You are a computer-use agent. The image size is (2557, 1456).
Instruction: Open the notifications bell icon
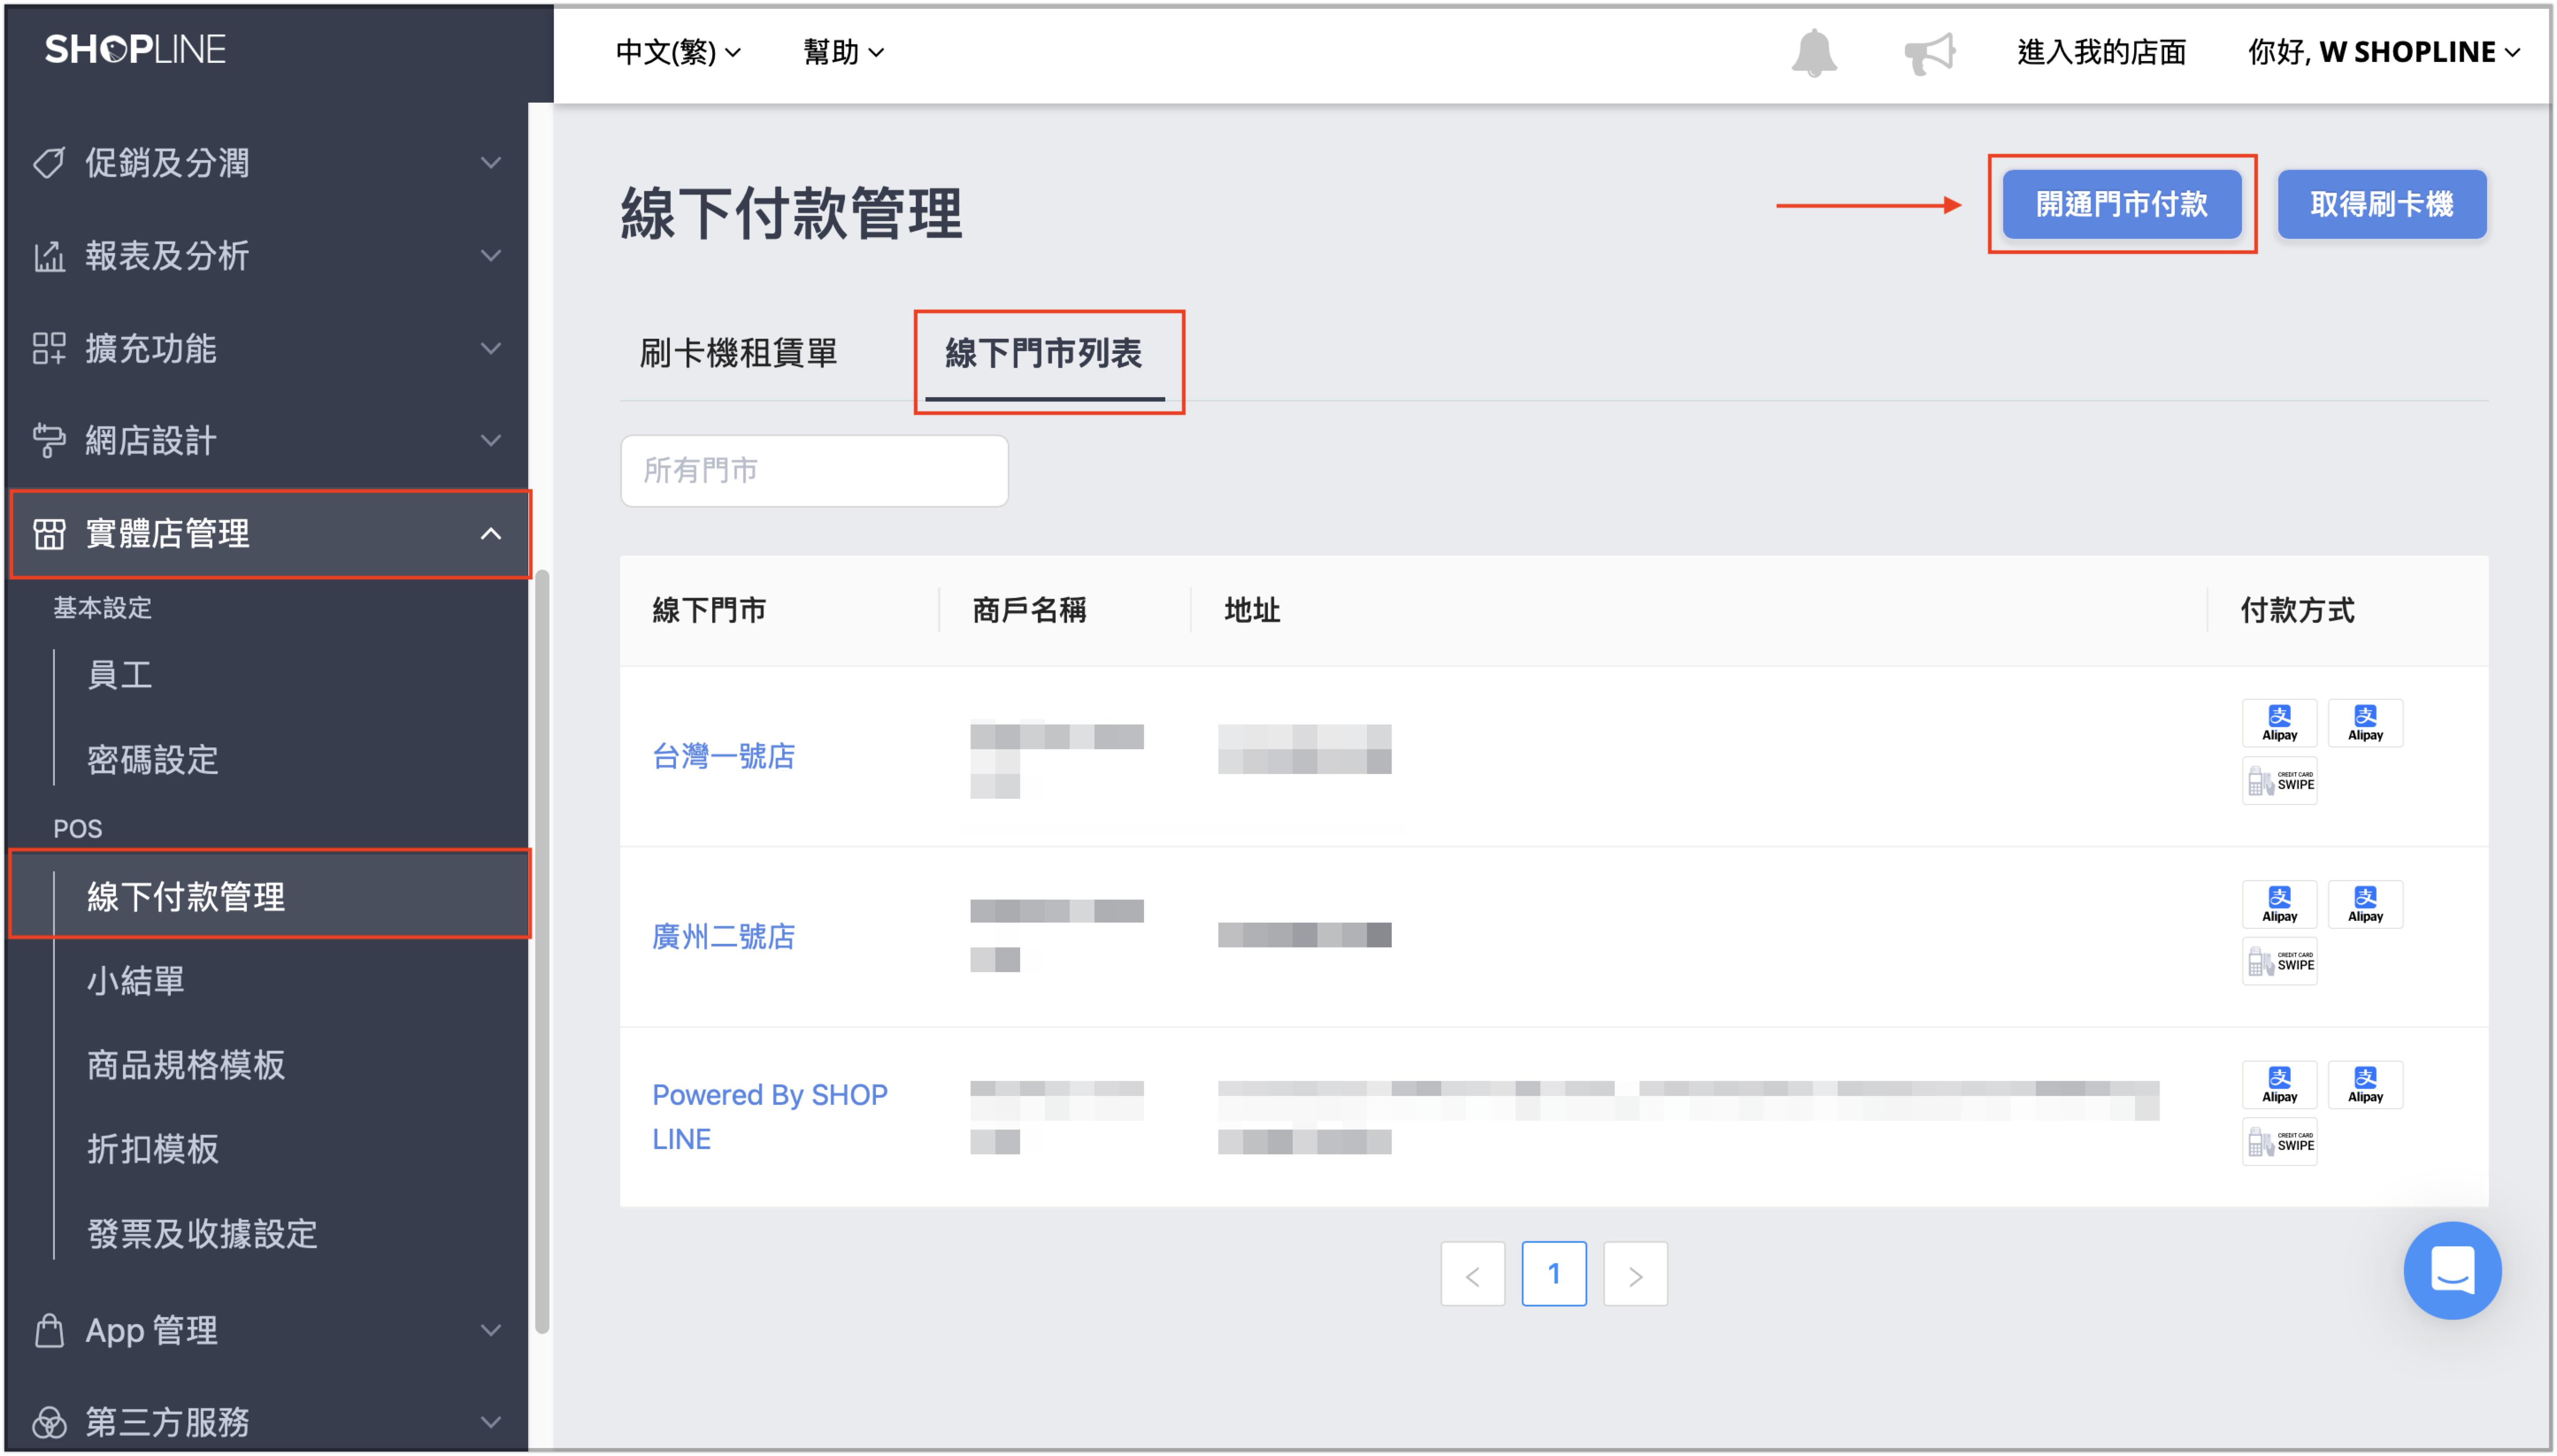click(1813, 52)
